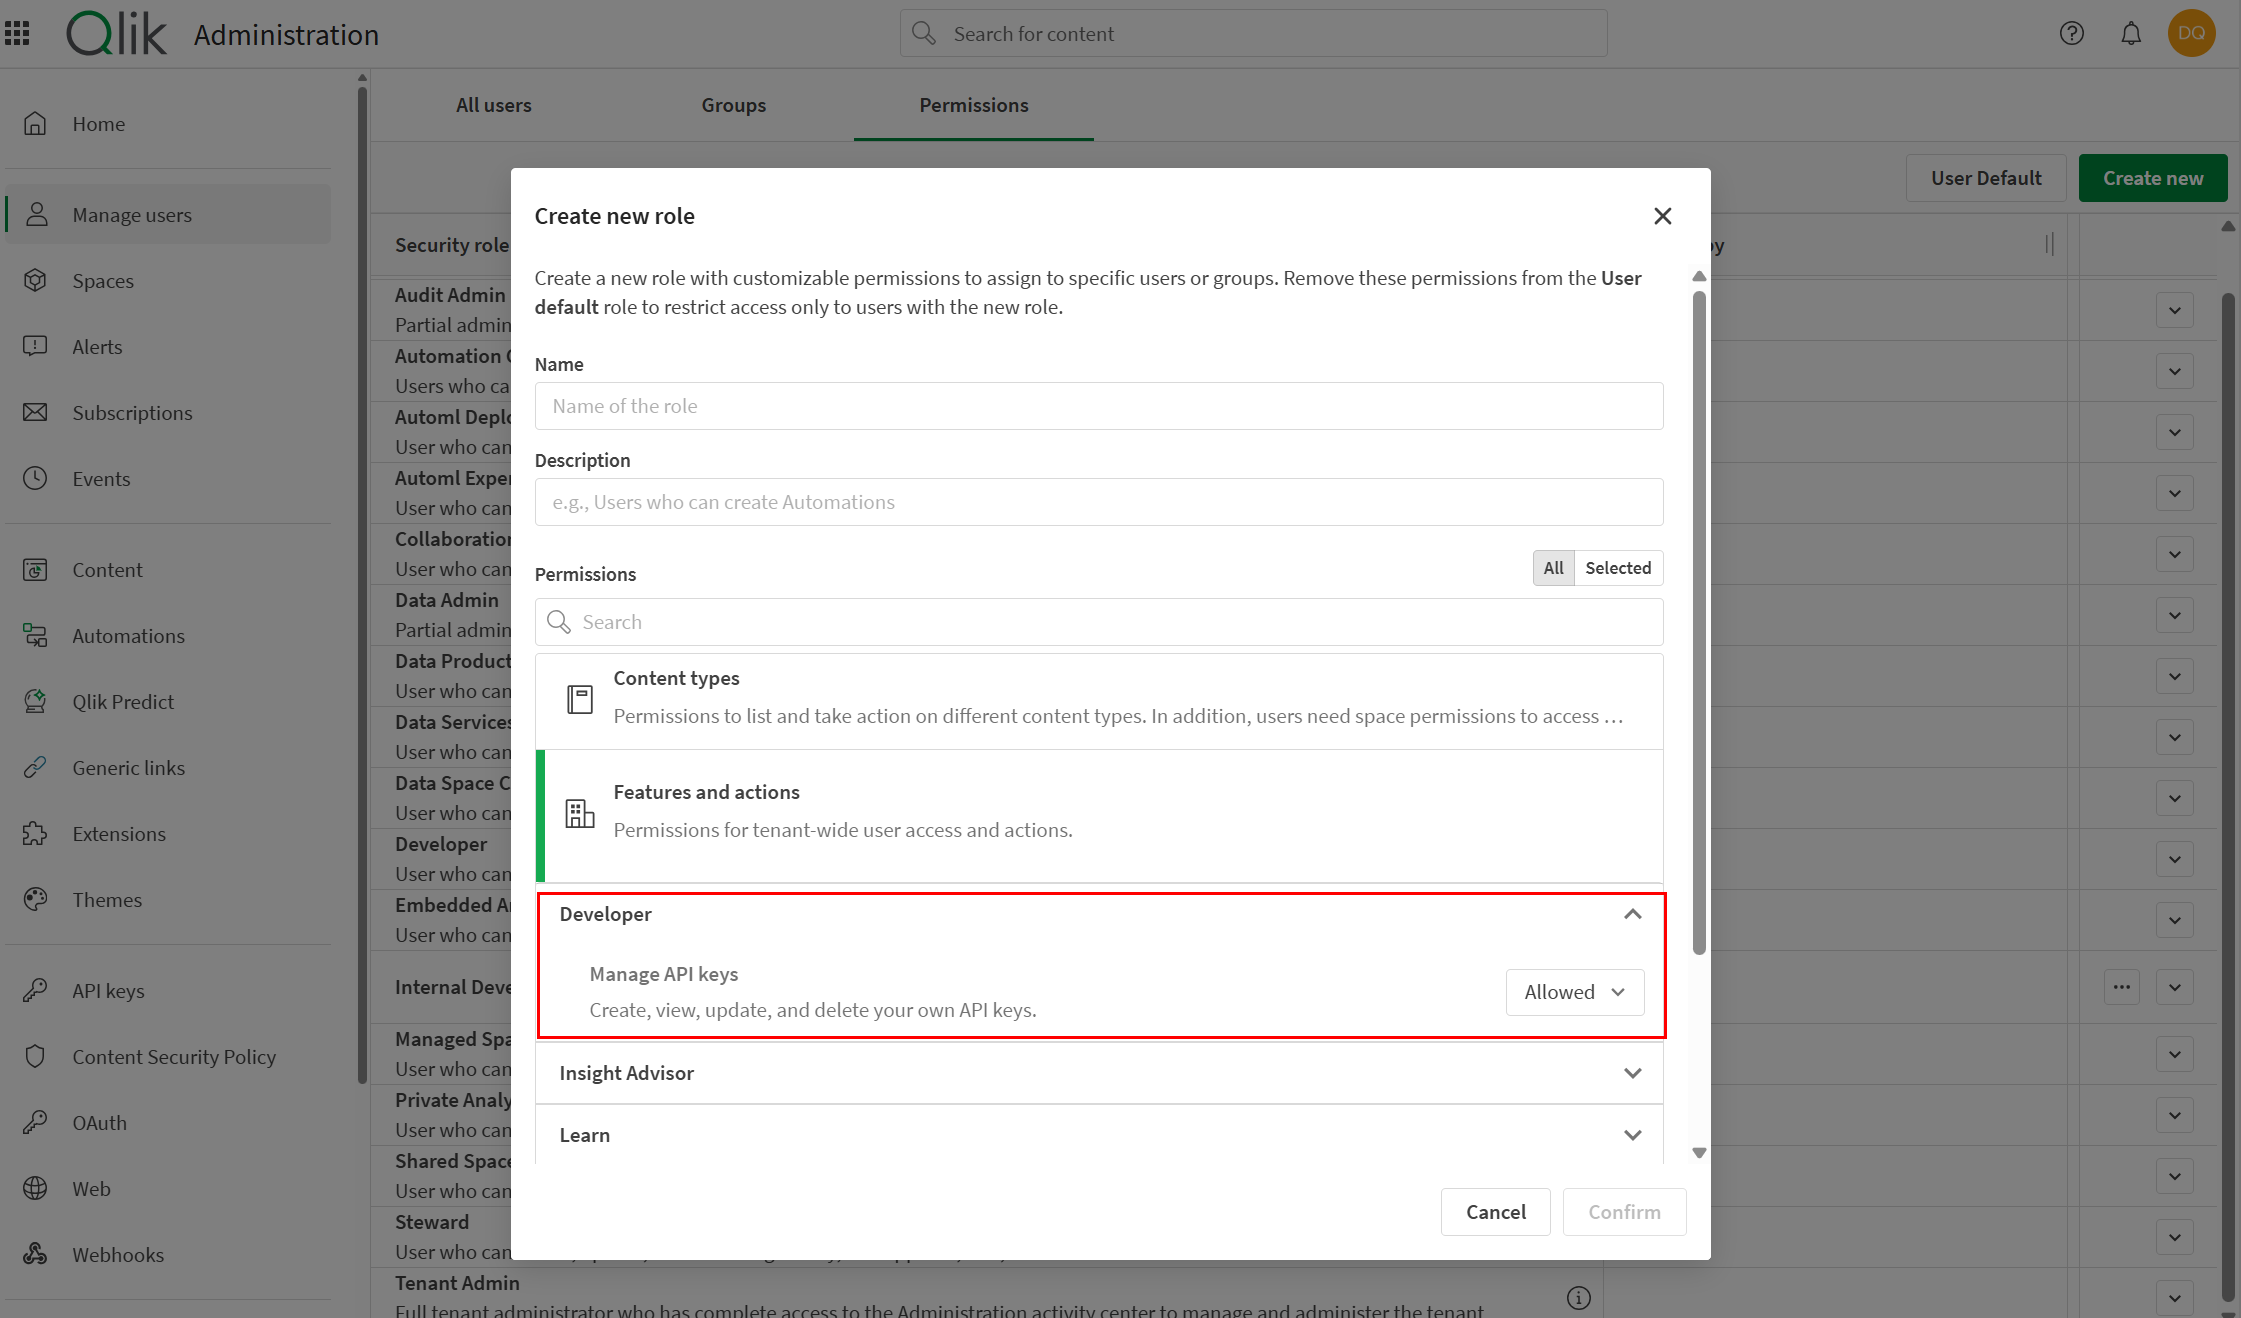
Task: Open the notifications bell
Action: tap(2131, 33)
